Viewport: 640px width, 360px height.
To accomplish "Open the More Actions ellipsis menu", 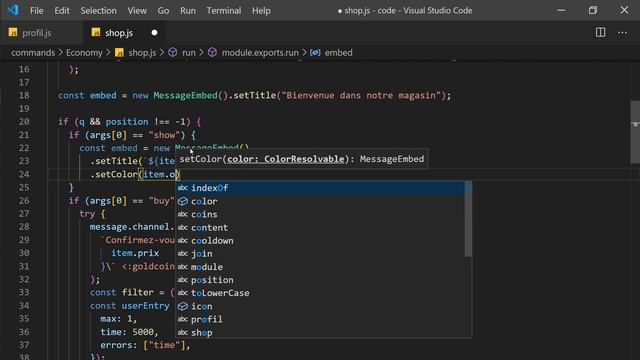I will [622, 32].
